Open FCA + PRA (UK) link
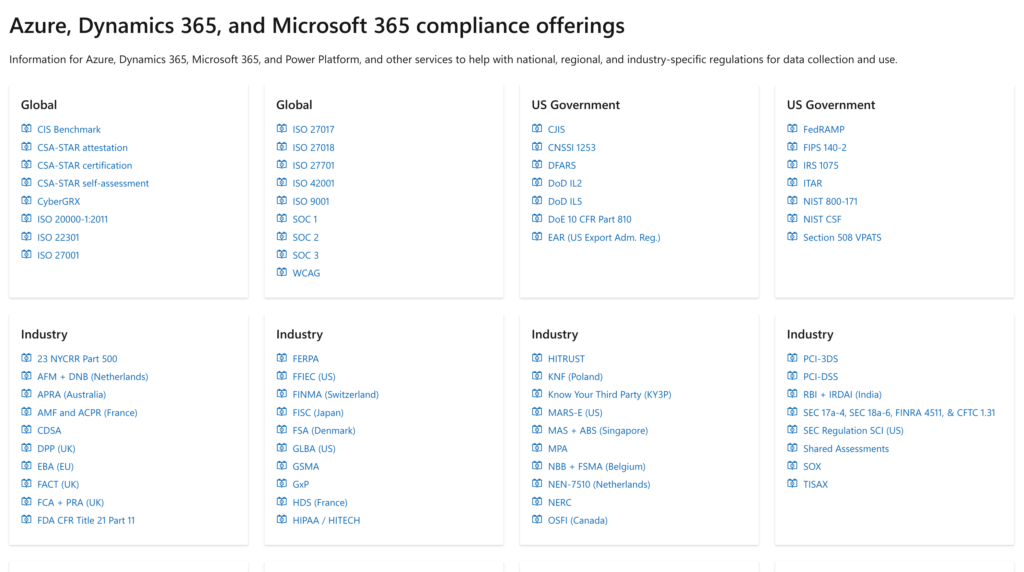1024x572 pixels. (71, 502)
